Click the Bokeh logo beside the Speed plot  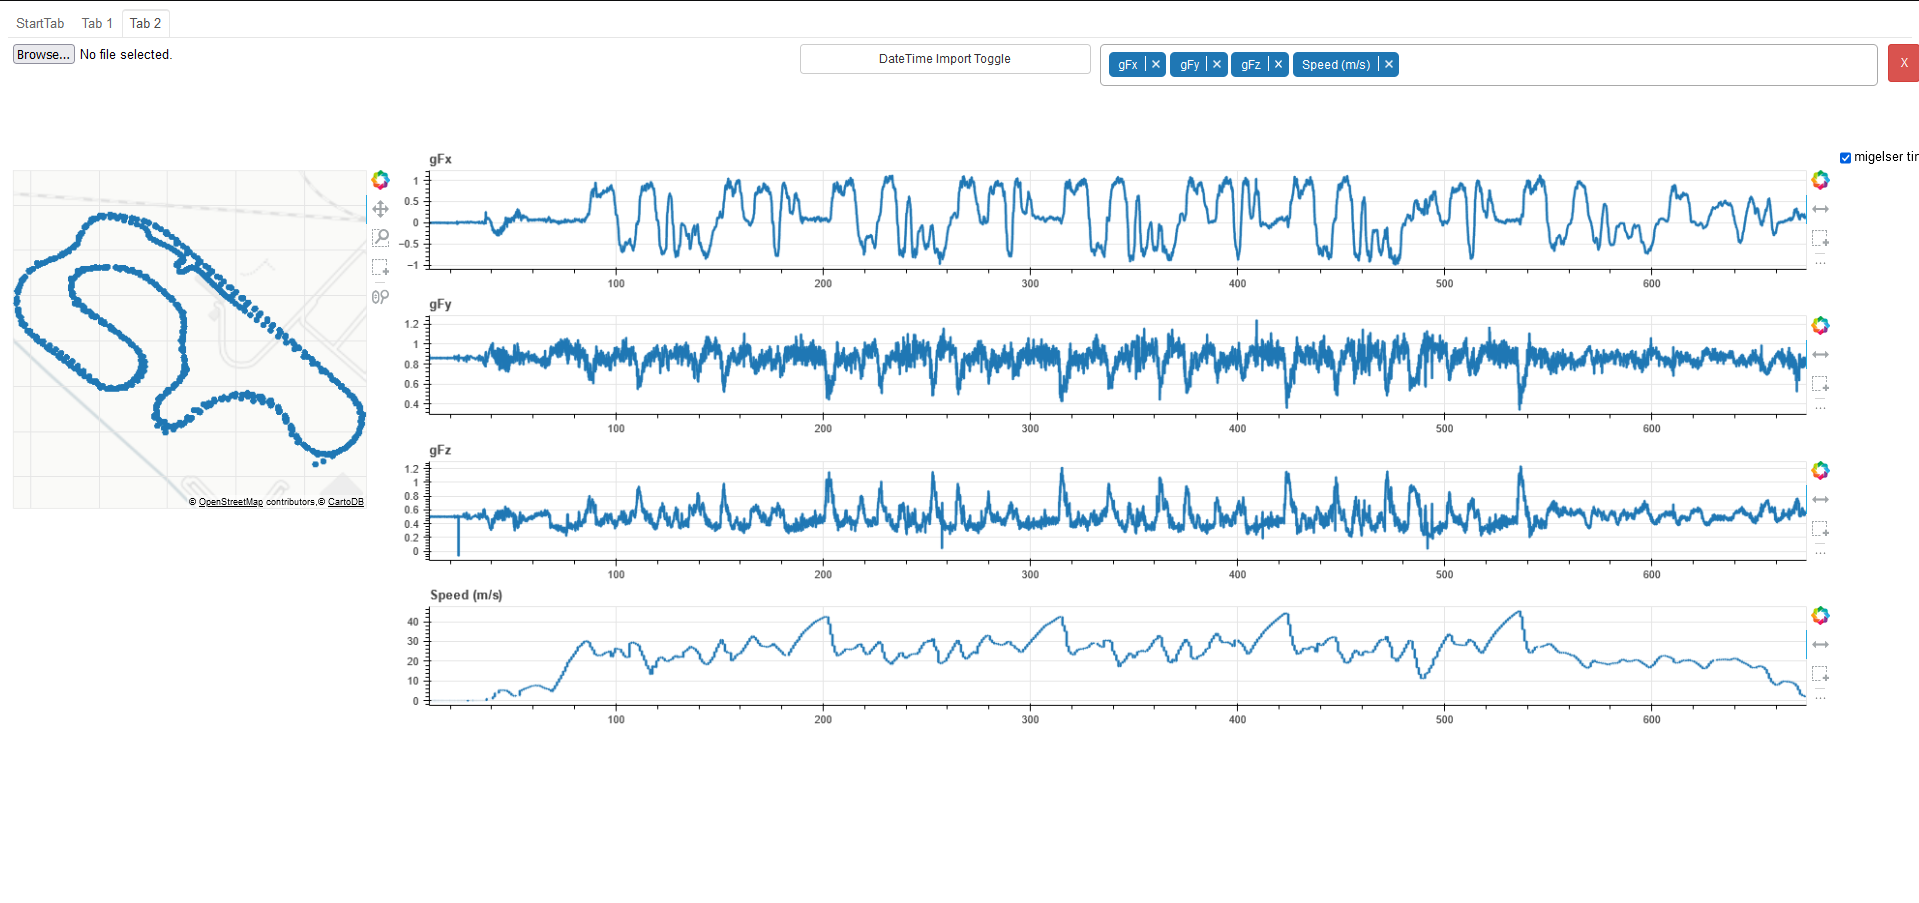pyautogui.click(x=1820, y=615)
